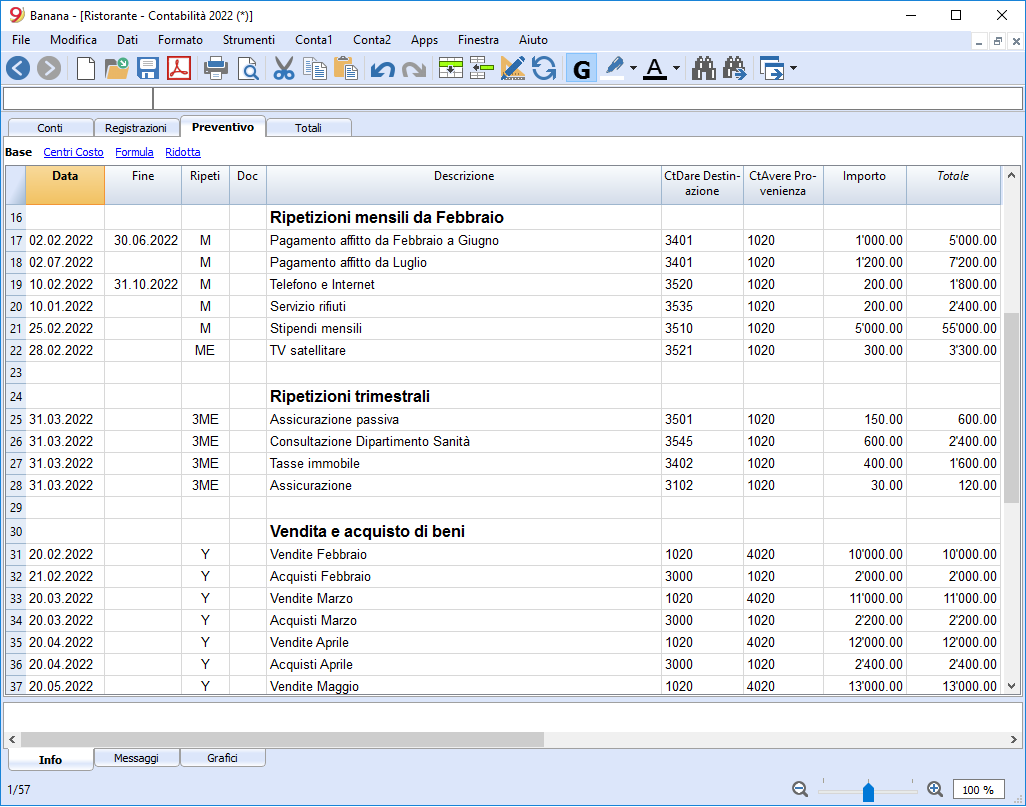
Task: Click the Data column header
Action: tap(65, 185)
